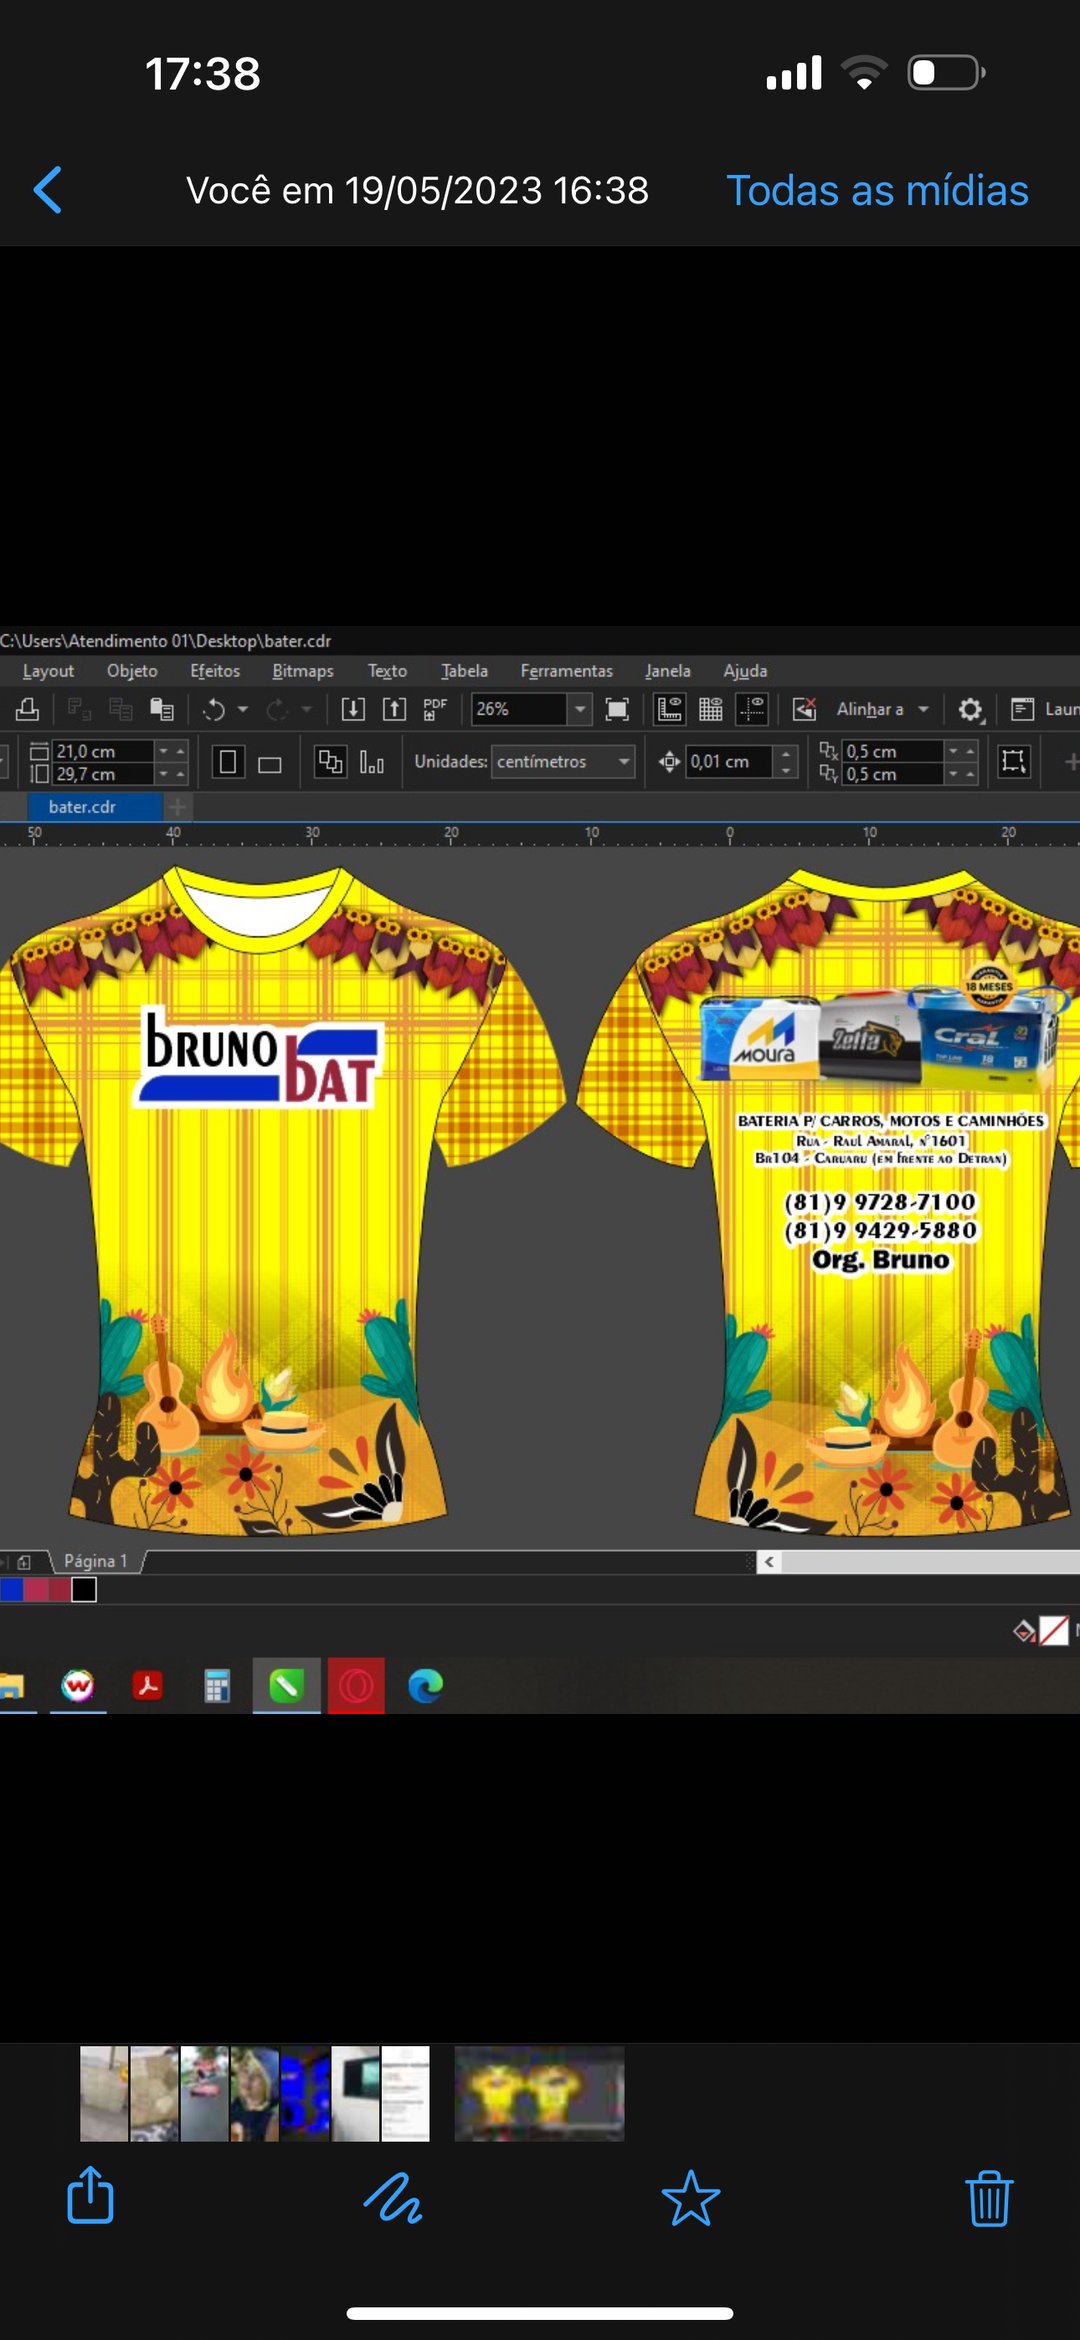The width and height of the screenshot is (1080, 2340).
Task: Open the Janela menu
Action: coord(668,671)
